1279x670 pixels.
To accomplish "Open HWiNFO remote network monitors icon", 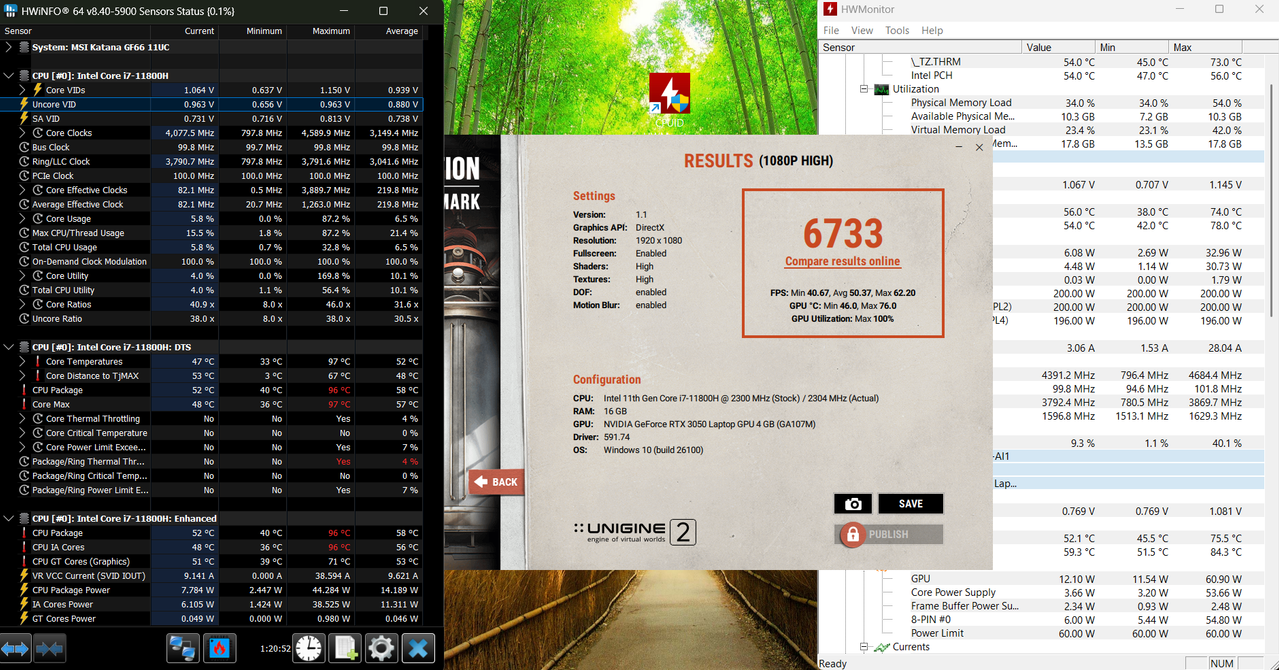I will 182,648.
